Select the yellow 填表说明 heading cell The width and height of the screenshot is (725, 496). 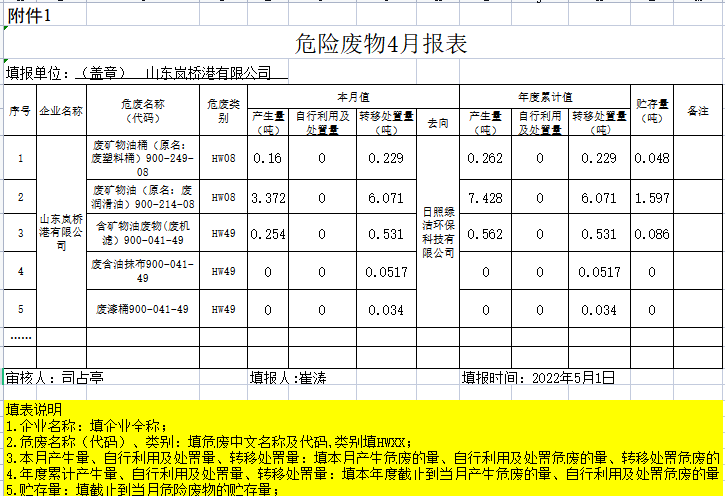click(x=34, y=410)
